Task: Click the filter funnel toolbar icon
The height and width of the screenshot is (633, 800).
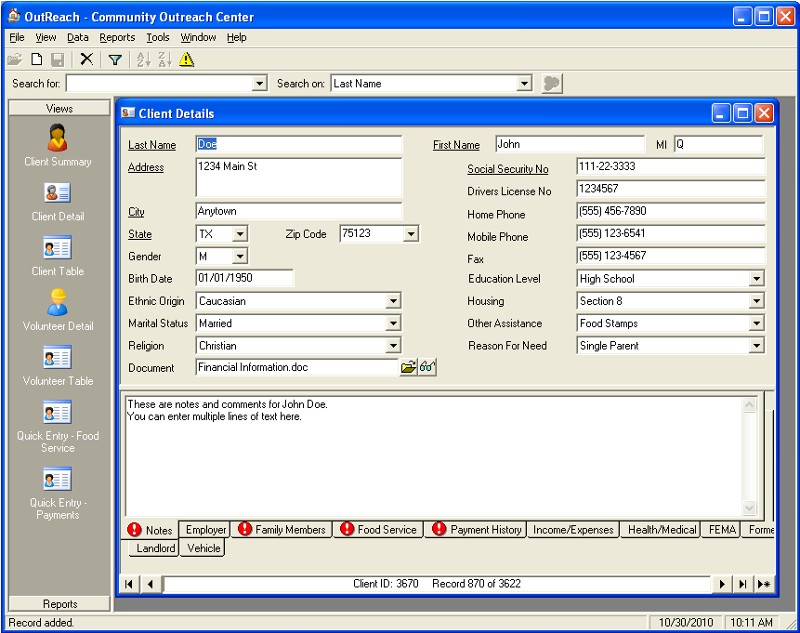Action: (x=115, y=60)
